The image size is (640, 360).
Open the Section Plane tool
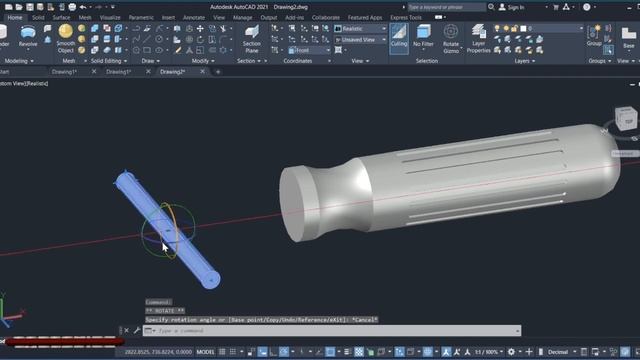pyautogui.click(x=251, y=39)
